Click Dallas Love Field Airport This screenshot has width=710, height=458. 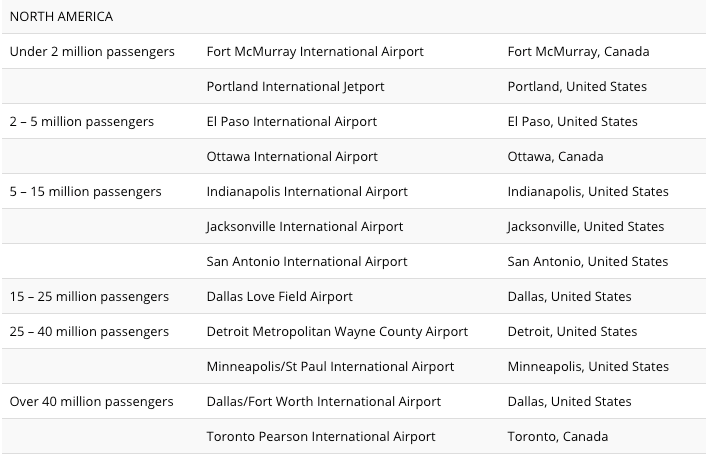(x=279, y=296)
